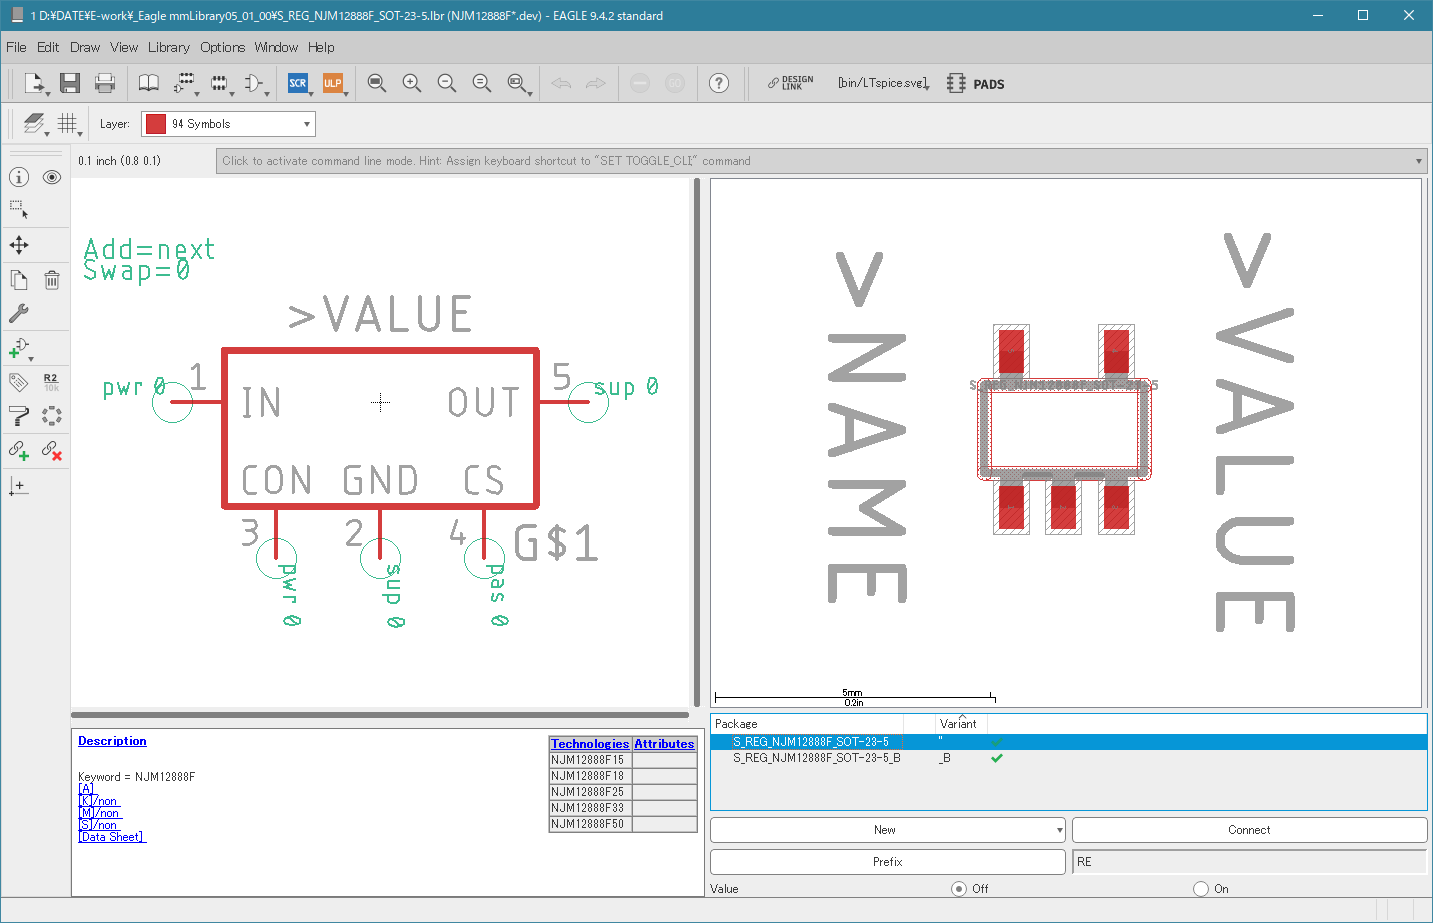Click the Zoom out magnifier icon
Image resolution: width=1433 pixels, height=923 pixels.
point(447,83)
